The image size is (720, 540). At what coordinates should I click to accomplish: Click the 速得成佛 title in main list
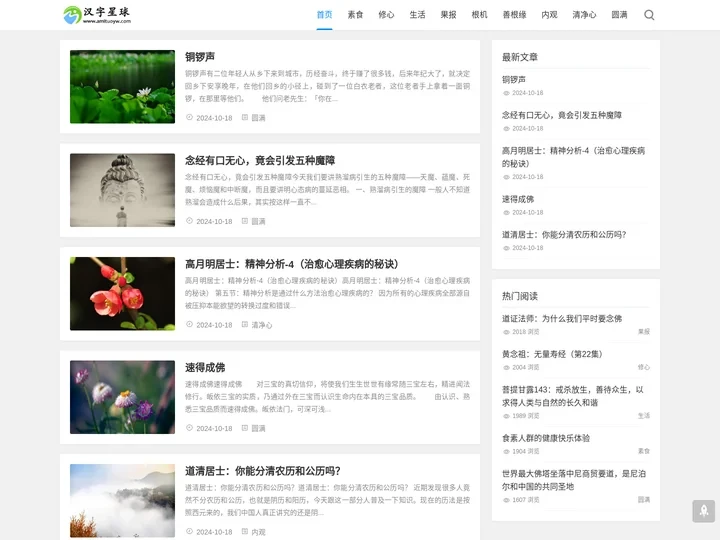coord(205,367)
